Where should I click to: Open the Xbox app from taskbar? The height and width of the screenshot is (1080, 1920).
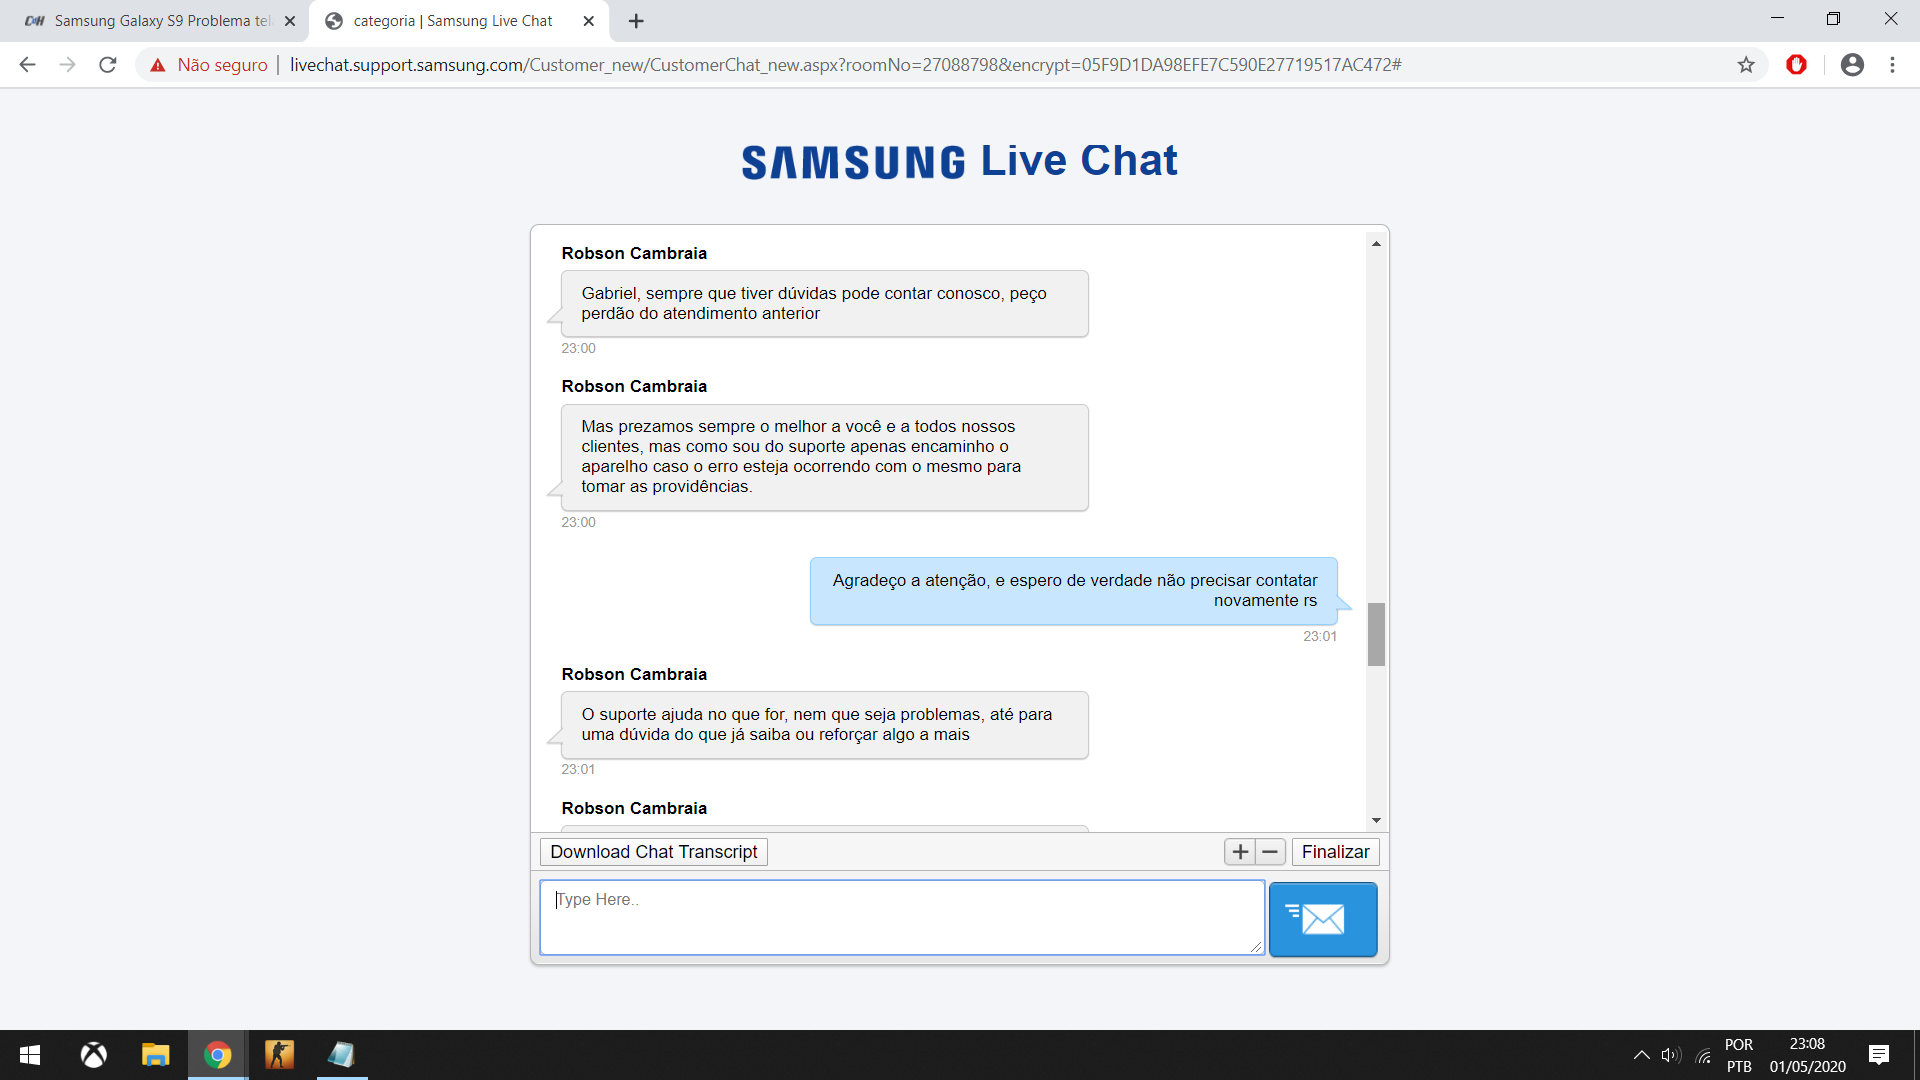point(94,1055)
